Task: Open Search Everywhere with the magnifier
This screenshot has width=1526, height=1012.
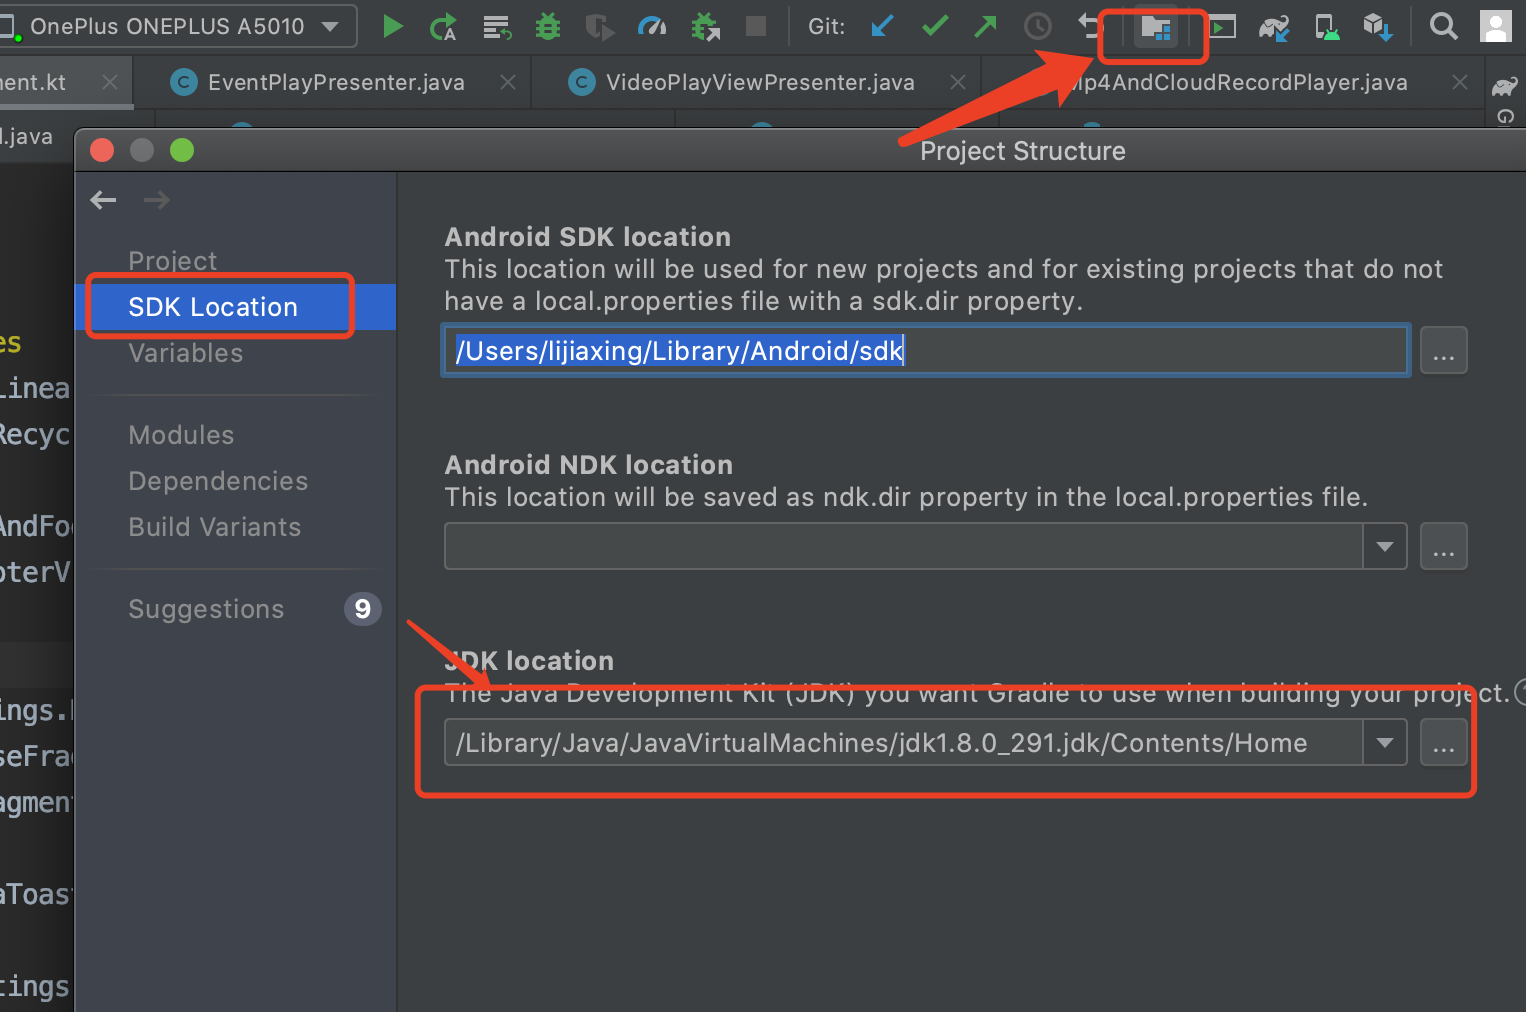Action: click(x=1443, y=26)
